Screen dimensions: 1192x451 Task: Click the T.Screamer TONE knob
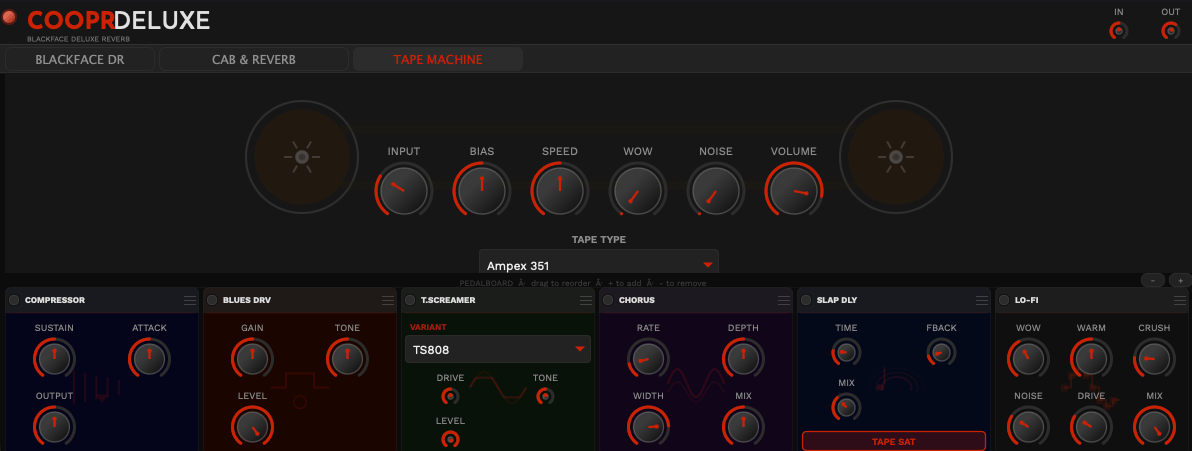point(545,396)
